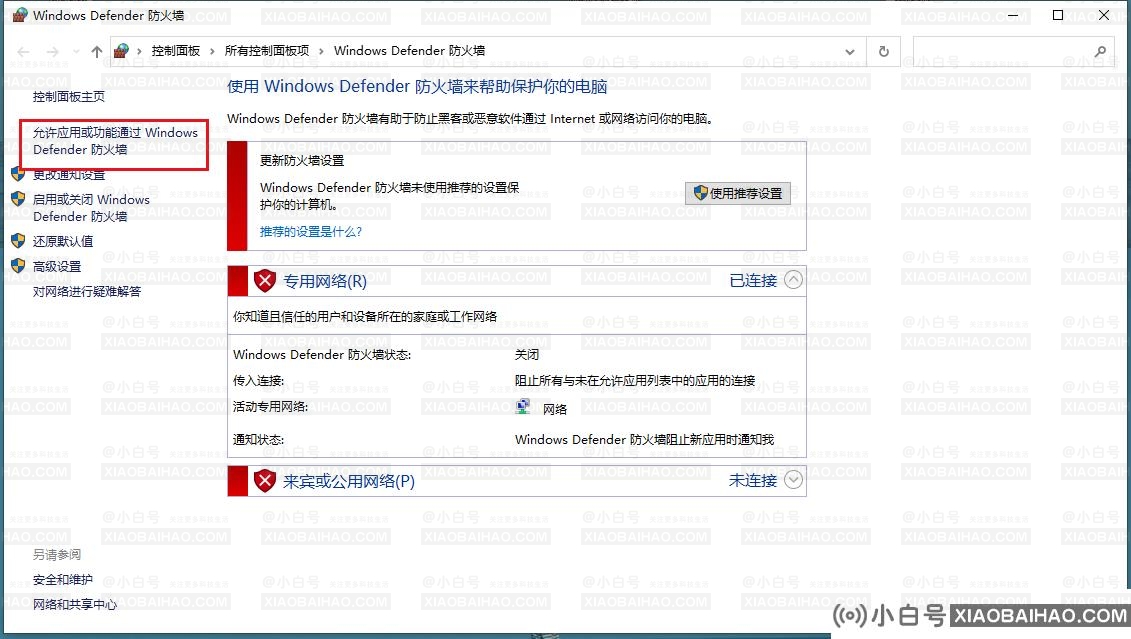
Task: Click 未连接 status text
Action: coord(753,480)
